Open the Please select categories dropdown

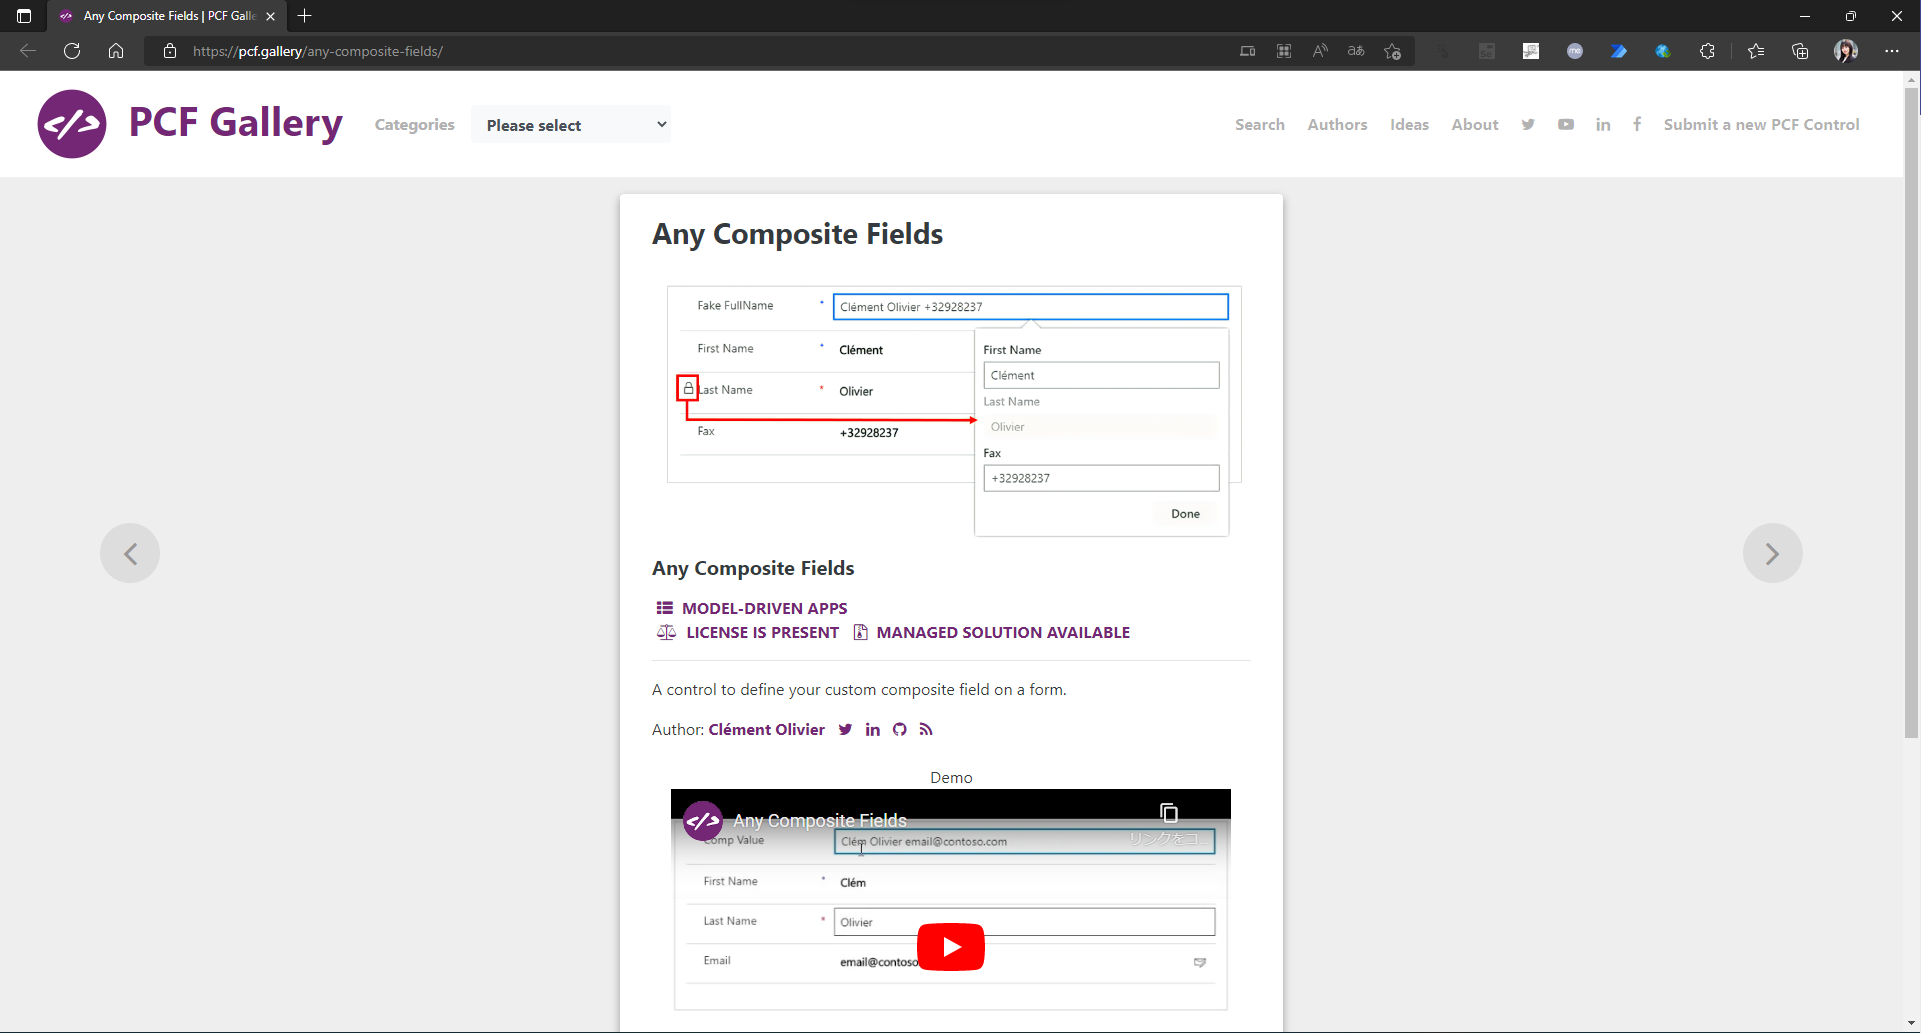(571, 124)
